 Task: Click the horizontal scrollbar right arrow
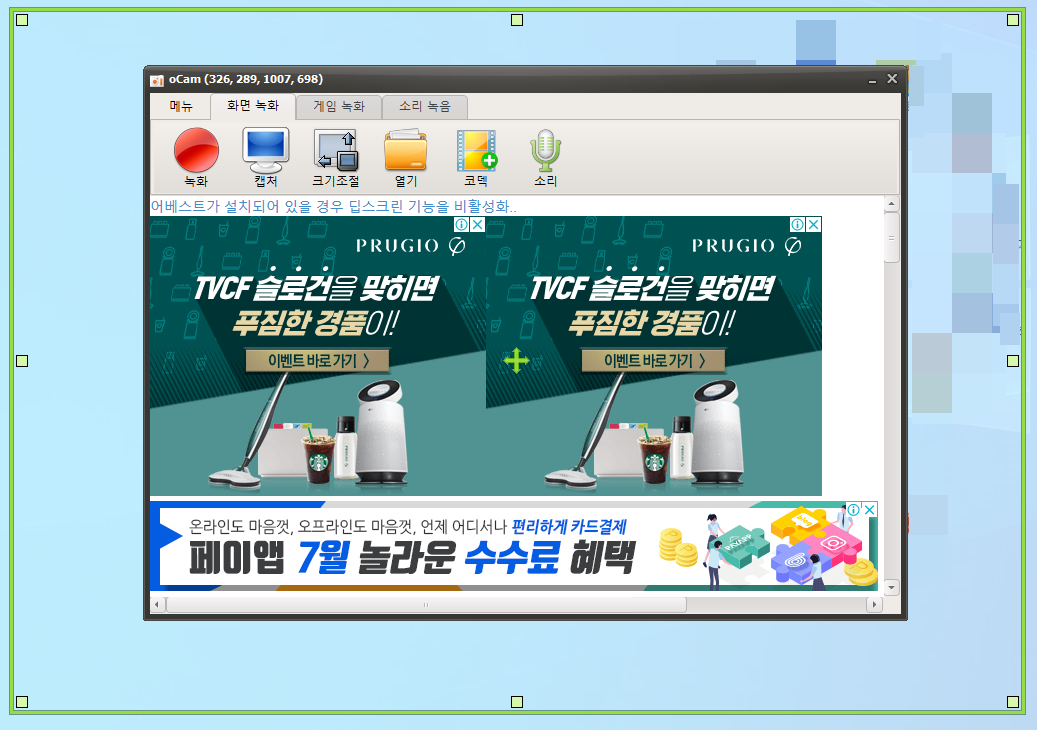(874, 604)
